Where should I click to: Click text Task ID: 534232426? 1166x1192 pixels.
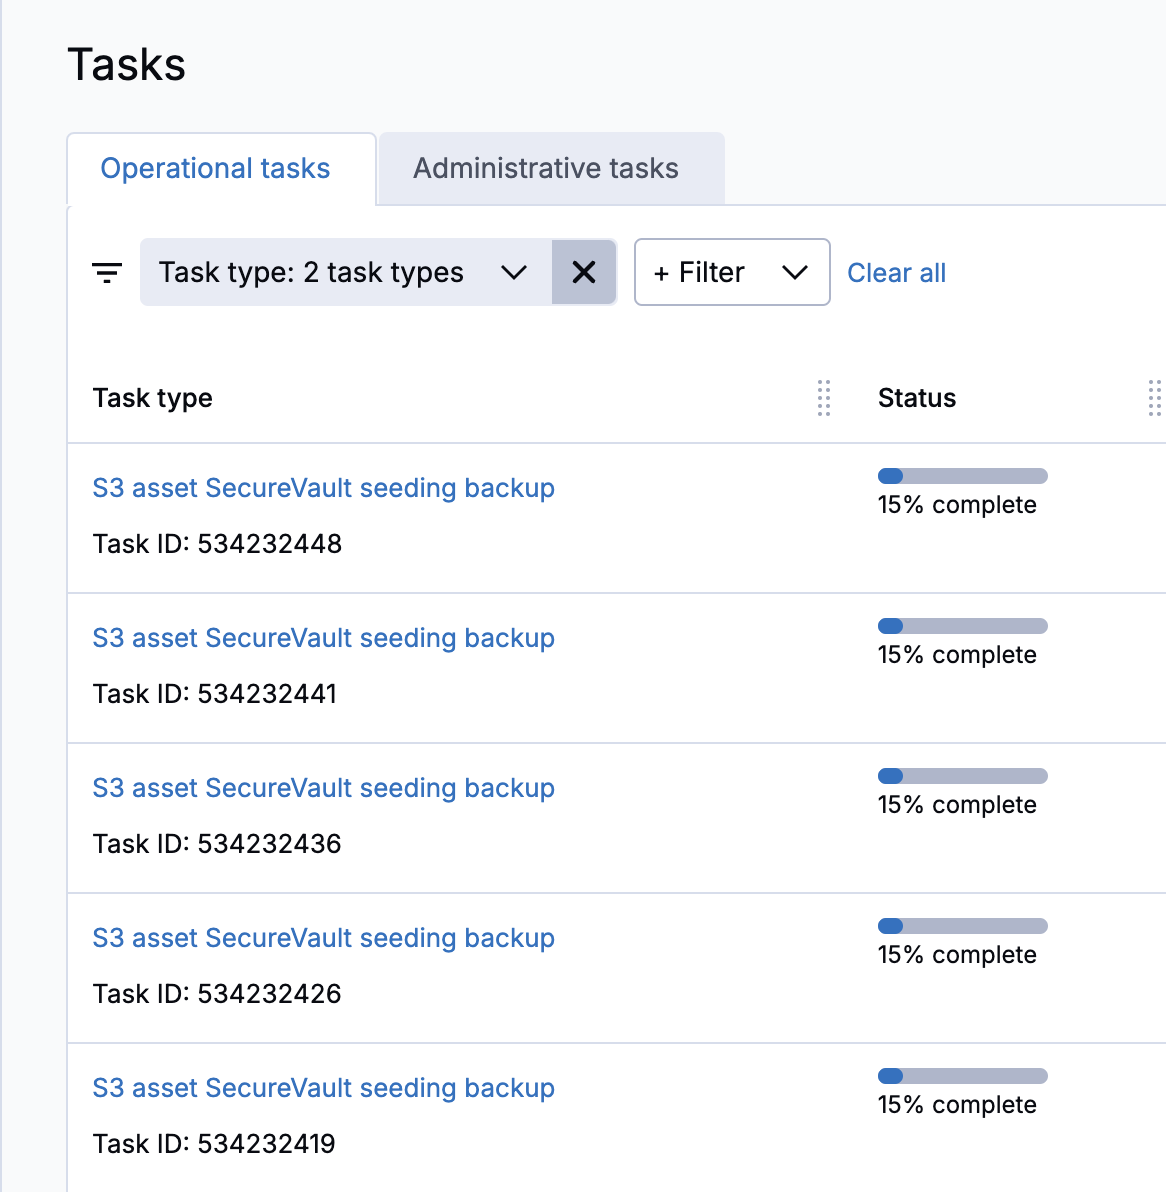(217, 994)
